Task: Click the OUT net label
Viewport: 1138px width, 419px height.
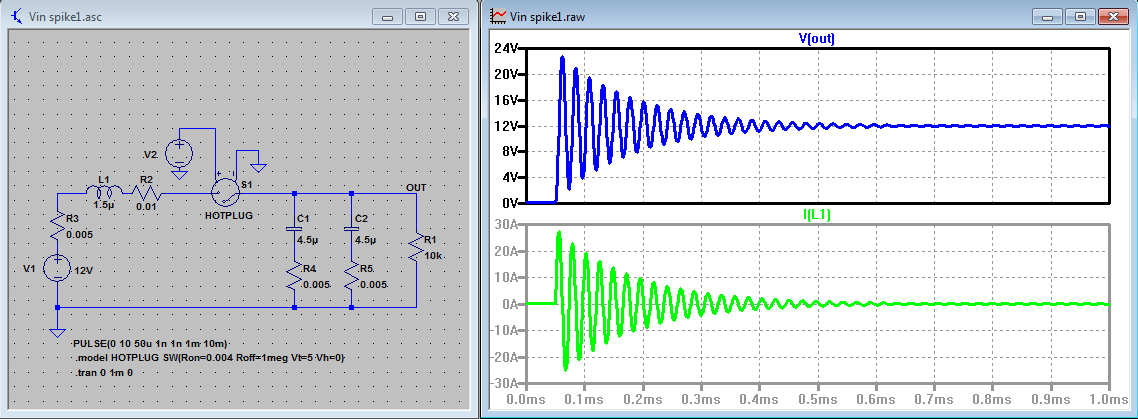Action: (415, 186)
